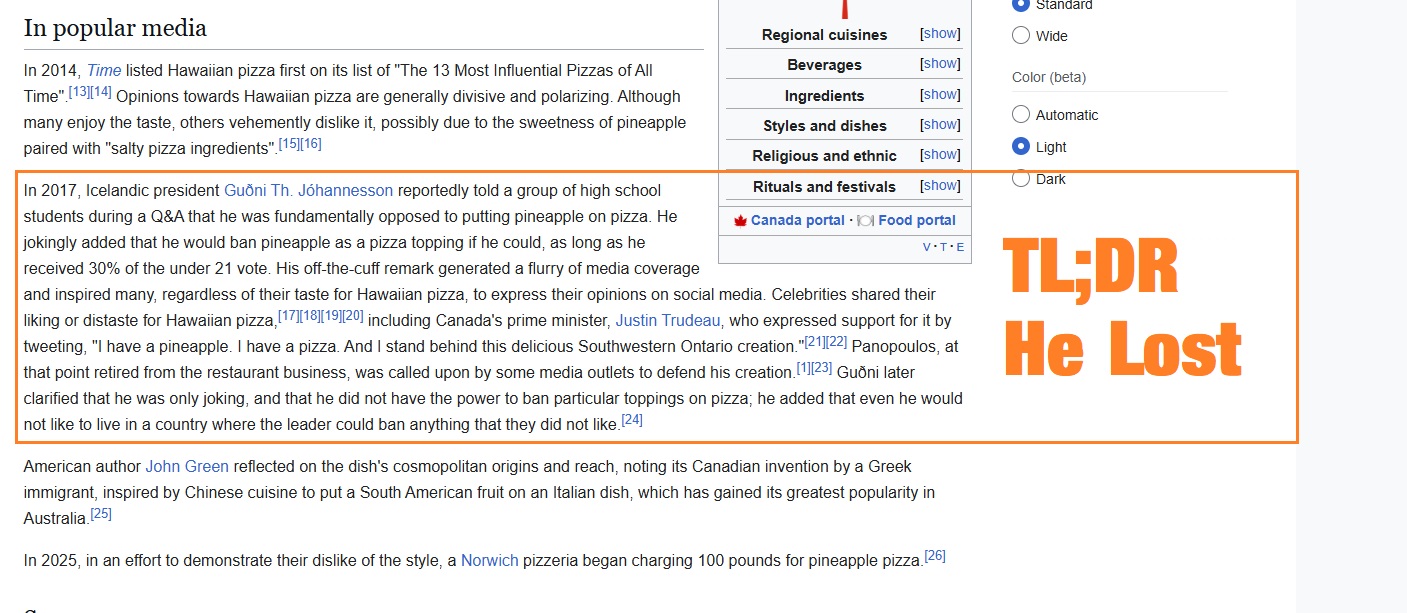Select Automatic color mode

(1021, 114)
